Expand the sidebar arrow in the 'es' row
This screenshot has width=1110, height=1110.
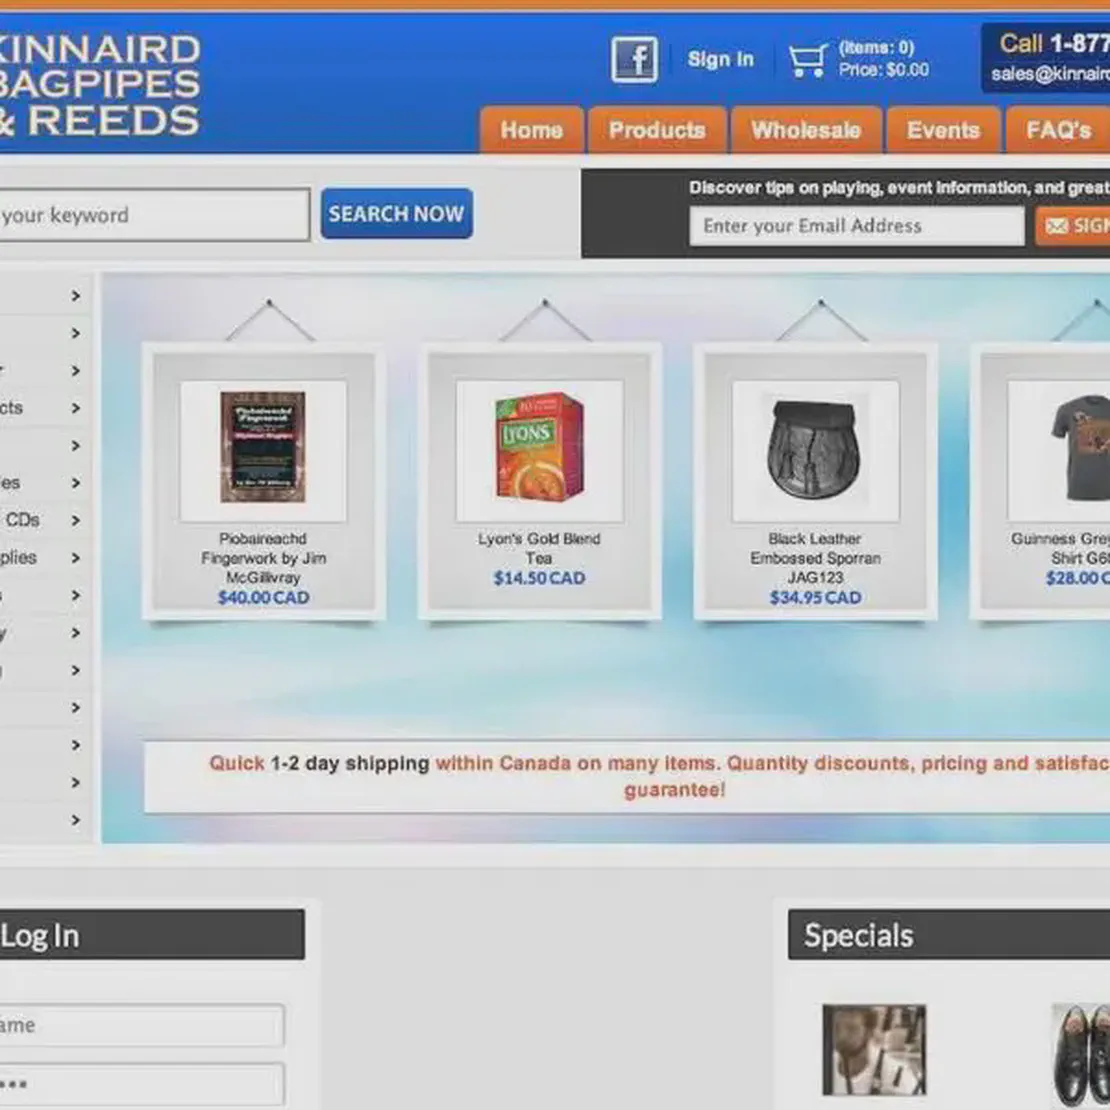pos(76,483)
